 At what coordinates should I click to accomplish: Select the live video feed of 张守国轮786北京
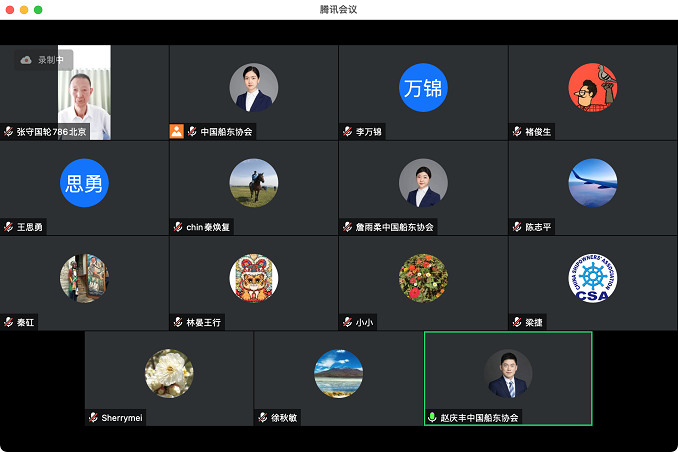[84, 93]
